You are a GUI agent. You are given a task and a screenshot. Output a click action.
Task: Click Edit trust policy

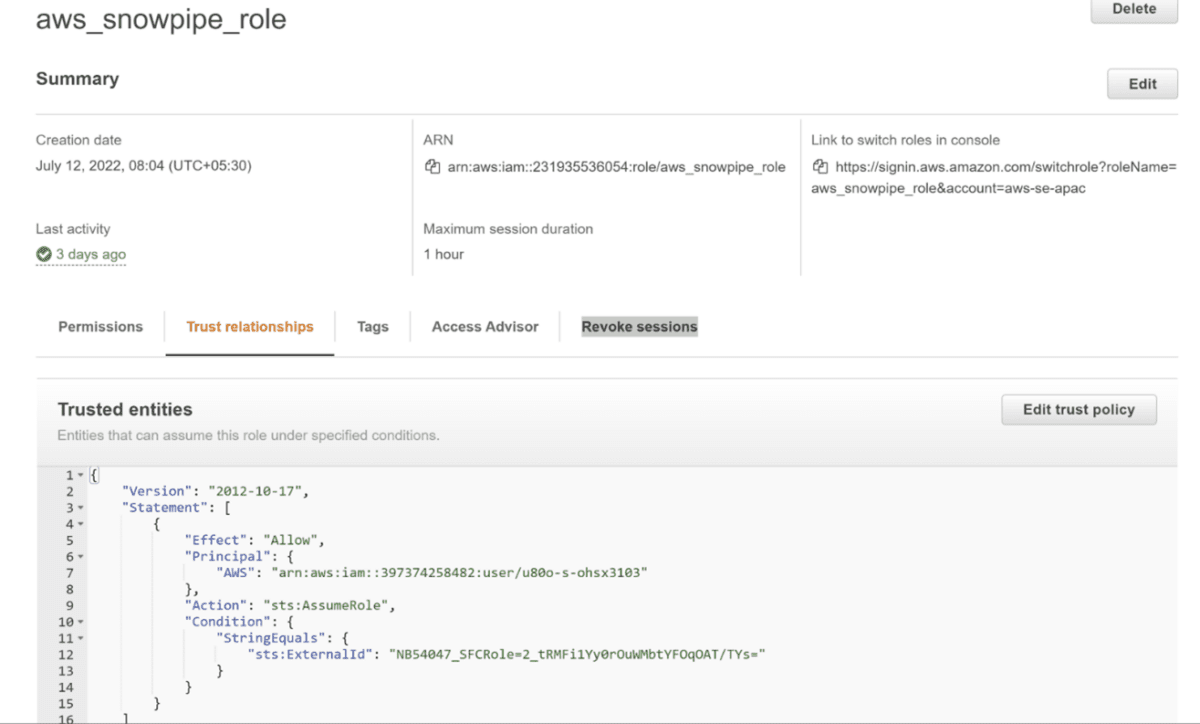(x=1079, y=409)
